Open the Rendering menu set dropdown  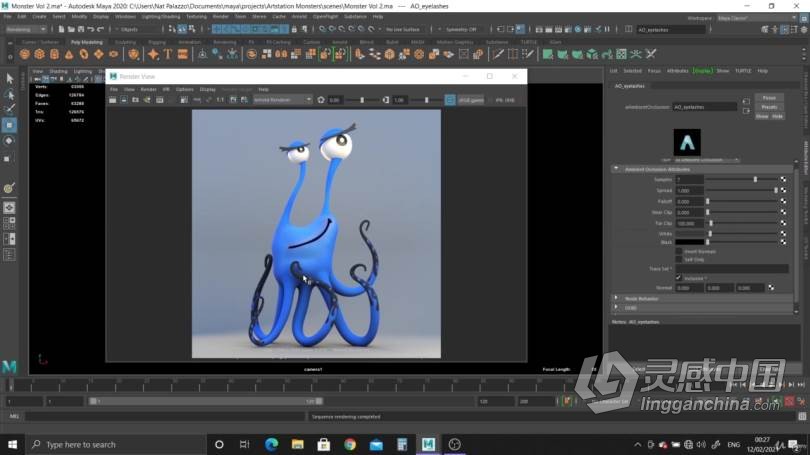point(26,29)
